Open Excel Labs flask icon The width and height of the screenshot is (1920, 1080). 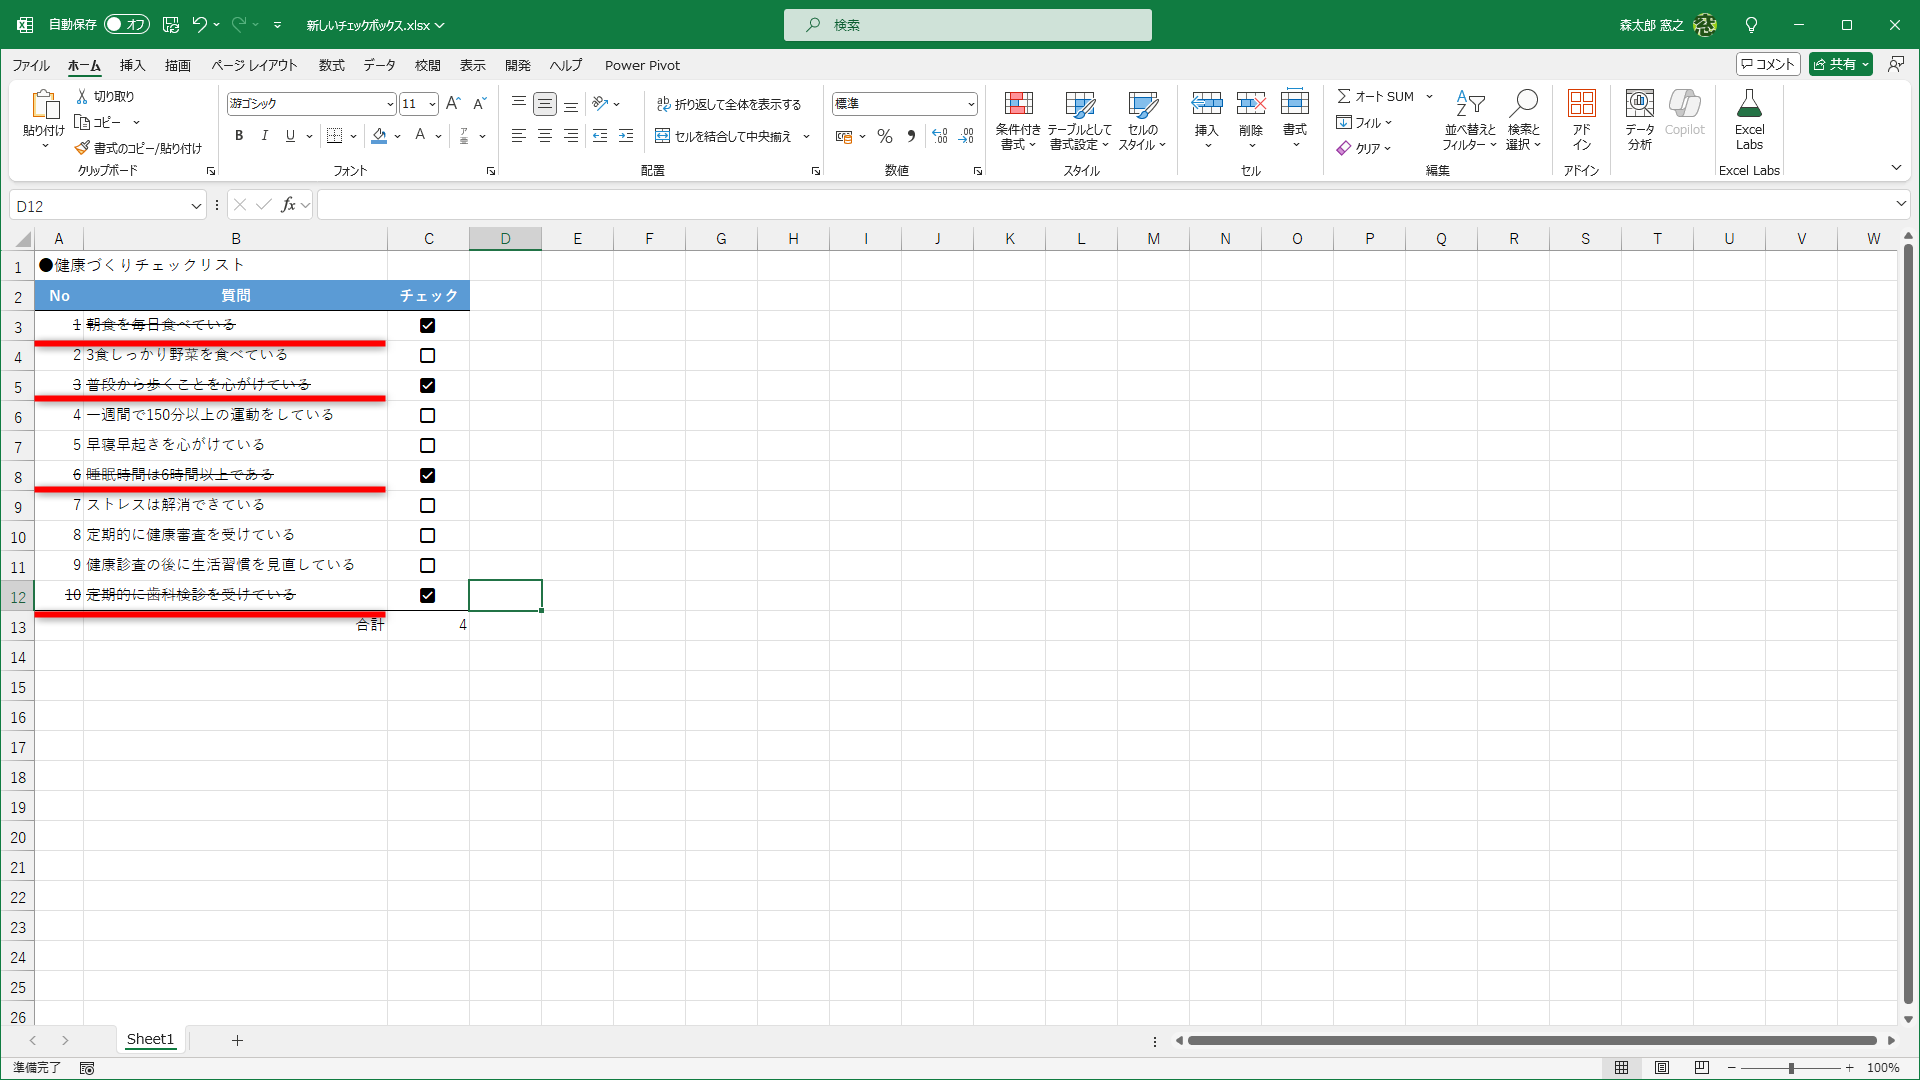[1749, 105]
